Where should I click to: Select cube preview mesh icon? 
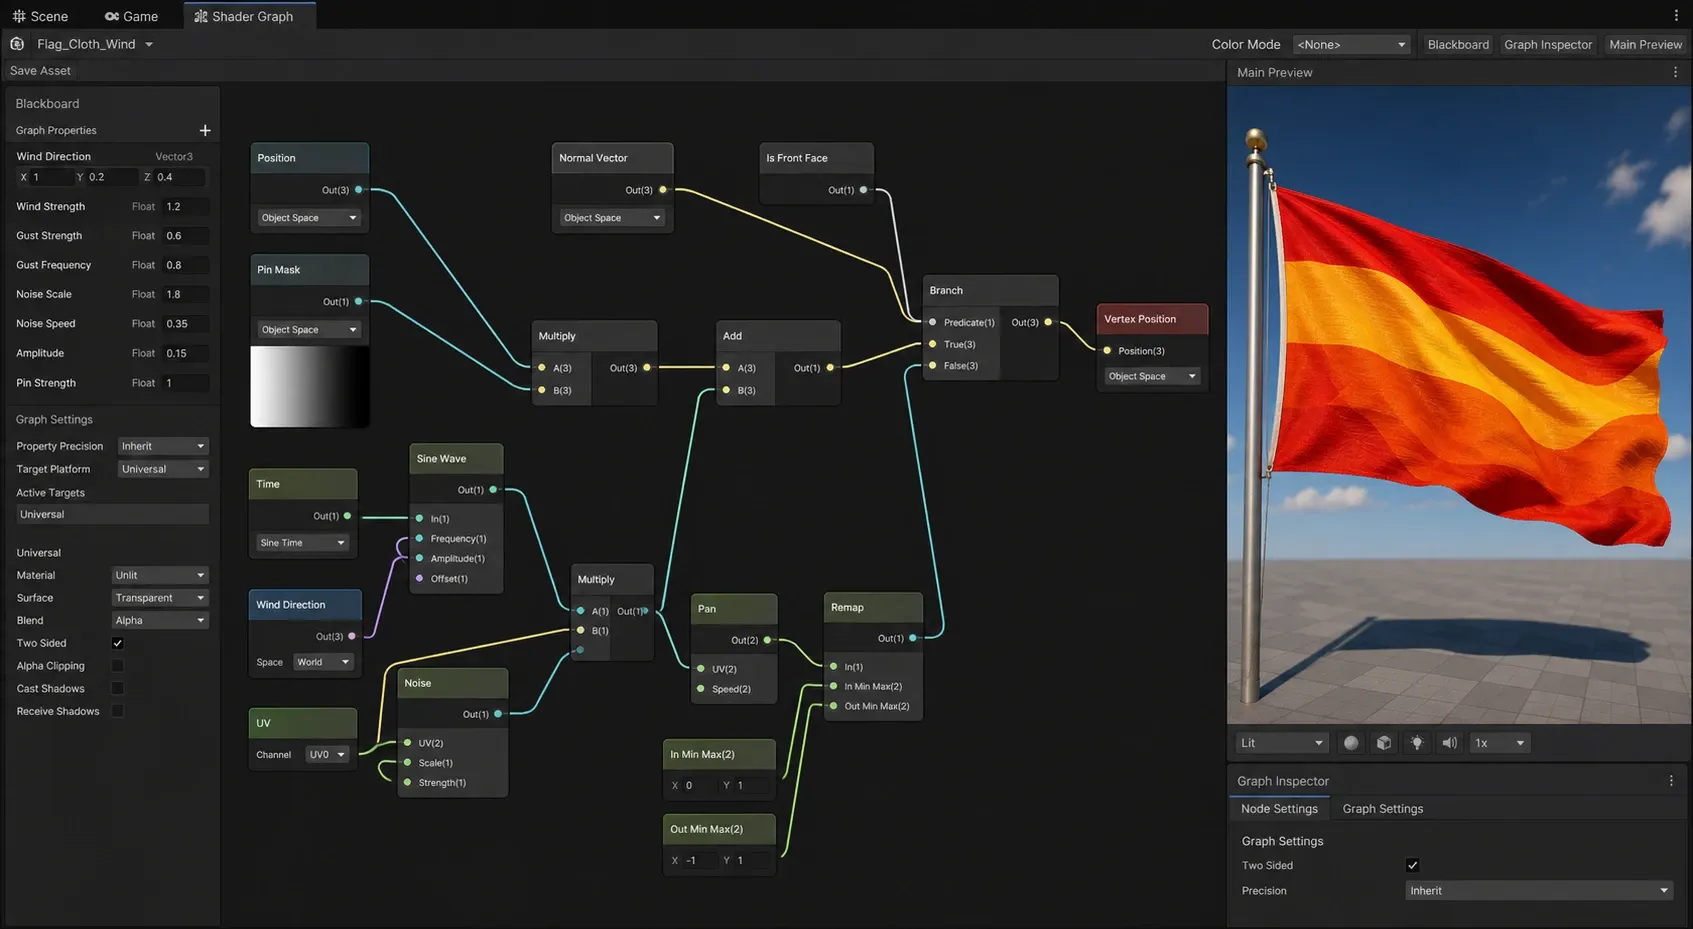pyautogui.click(x=1384, y=743)
